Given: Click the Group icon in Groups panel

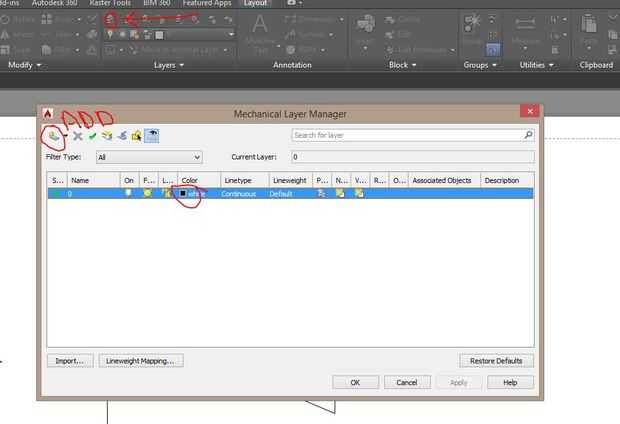Looking at the screenshot, I should (471, 23).
